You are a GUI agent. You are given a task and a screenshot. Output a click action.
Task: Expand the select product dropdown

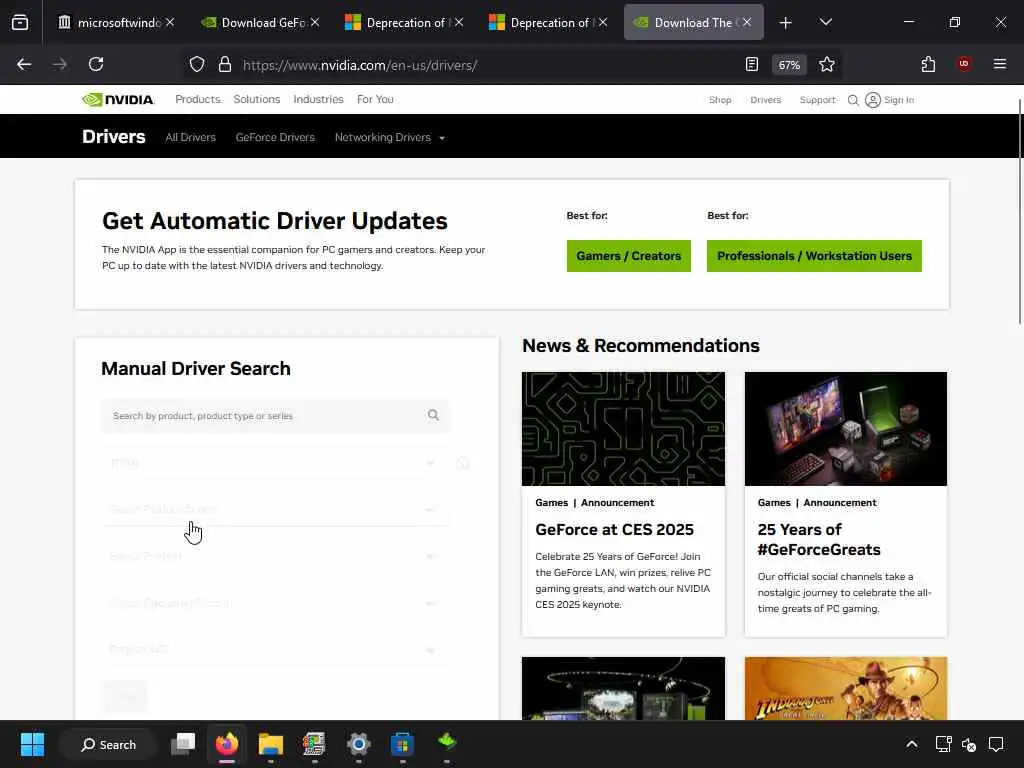(x=275, y=556)
